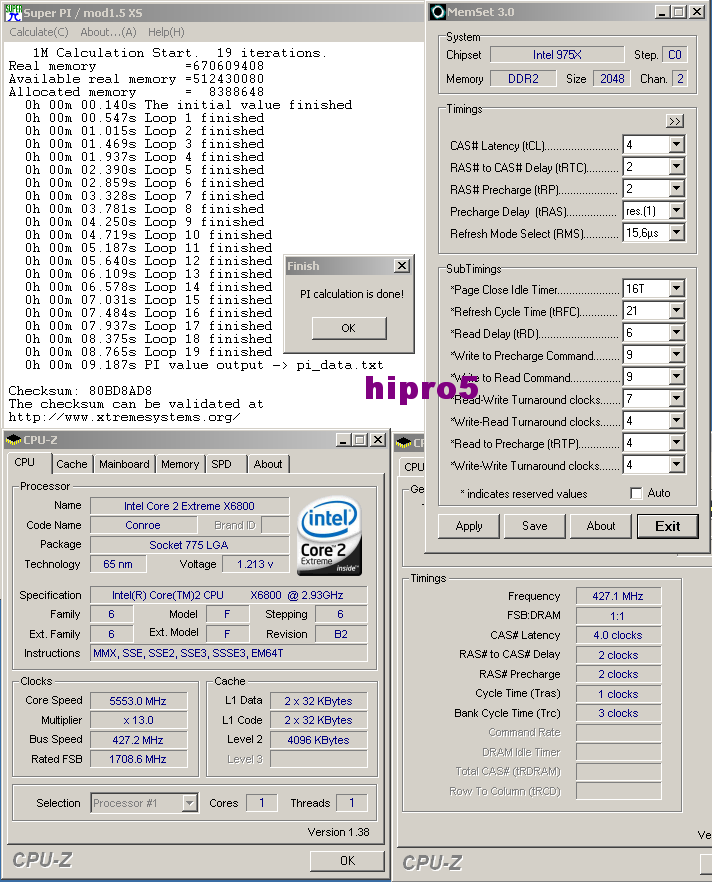Click the Exit button in MemSet
This screenshot has width=712, height=882.
tap(667, 526)
